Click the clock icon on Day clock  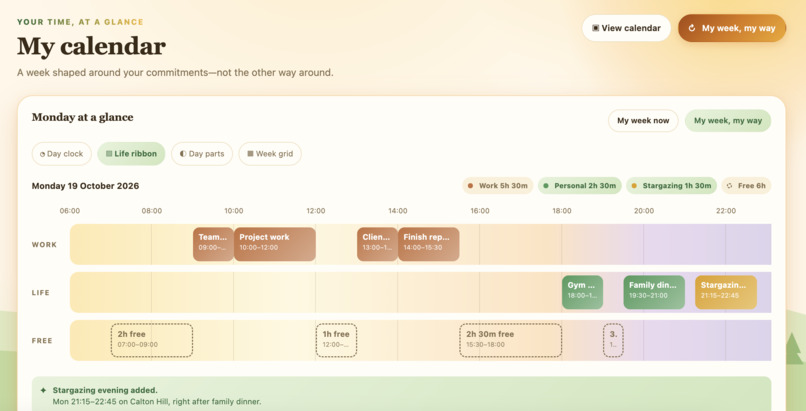click(x=42, y=154)
